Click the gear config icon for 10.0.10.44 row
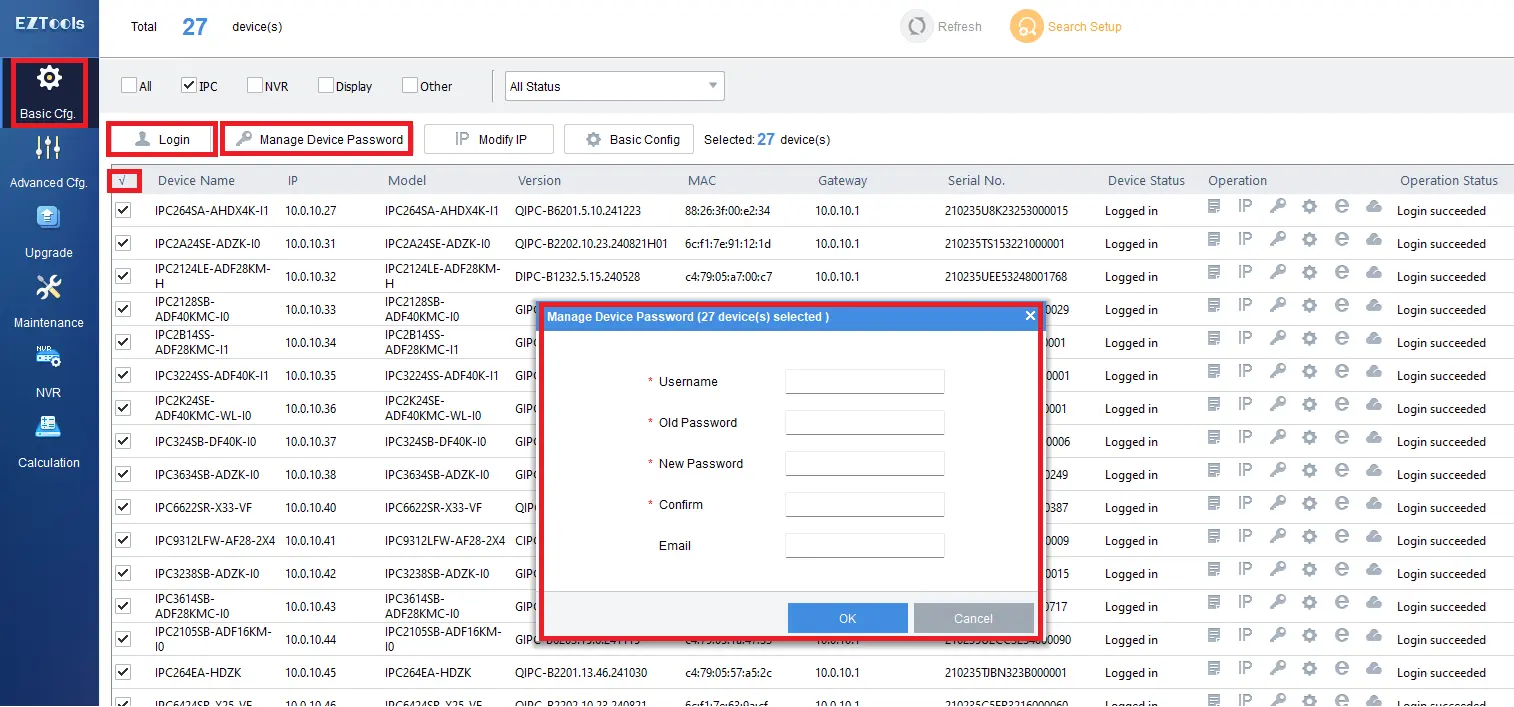Image resolution: width=1514 pixels, height=707 pixels. coord(1310,636)
